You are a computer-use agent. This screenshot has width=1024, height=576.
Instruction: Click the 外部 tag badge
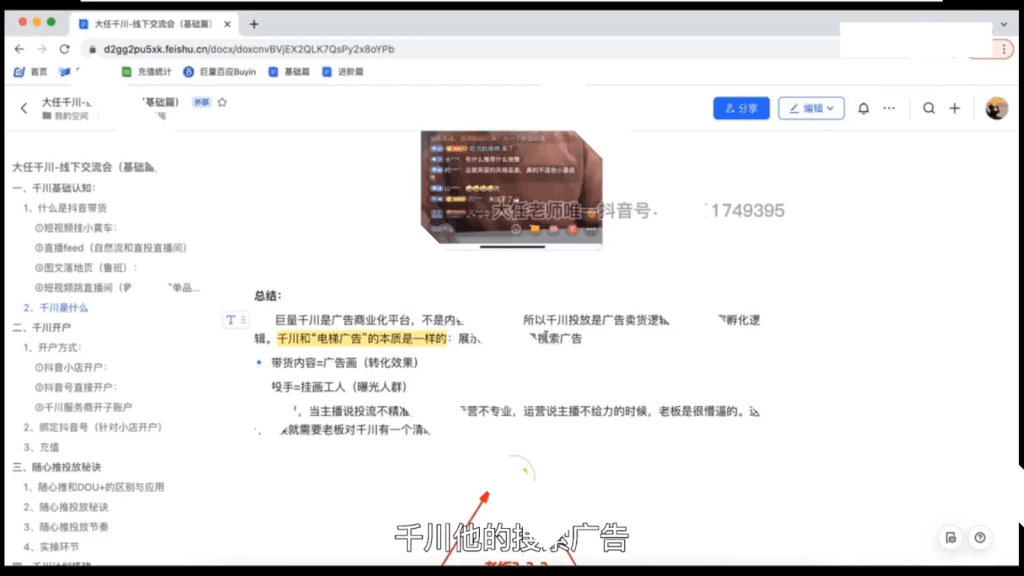coord(201,103)
